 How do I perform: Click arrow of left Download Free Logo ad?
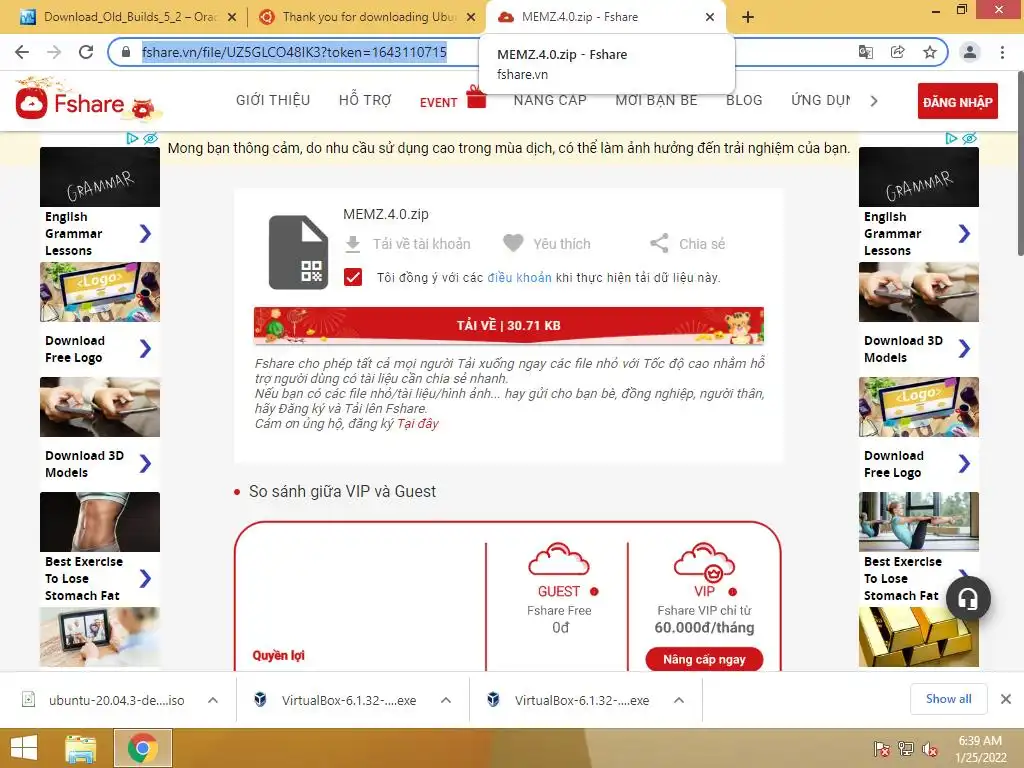(146, 349)
